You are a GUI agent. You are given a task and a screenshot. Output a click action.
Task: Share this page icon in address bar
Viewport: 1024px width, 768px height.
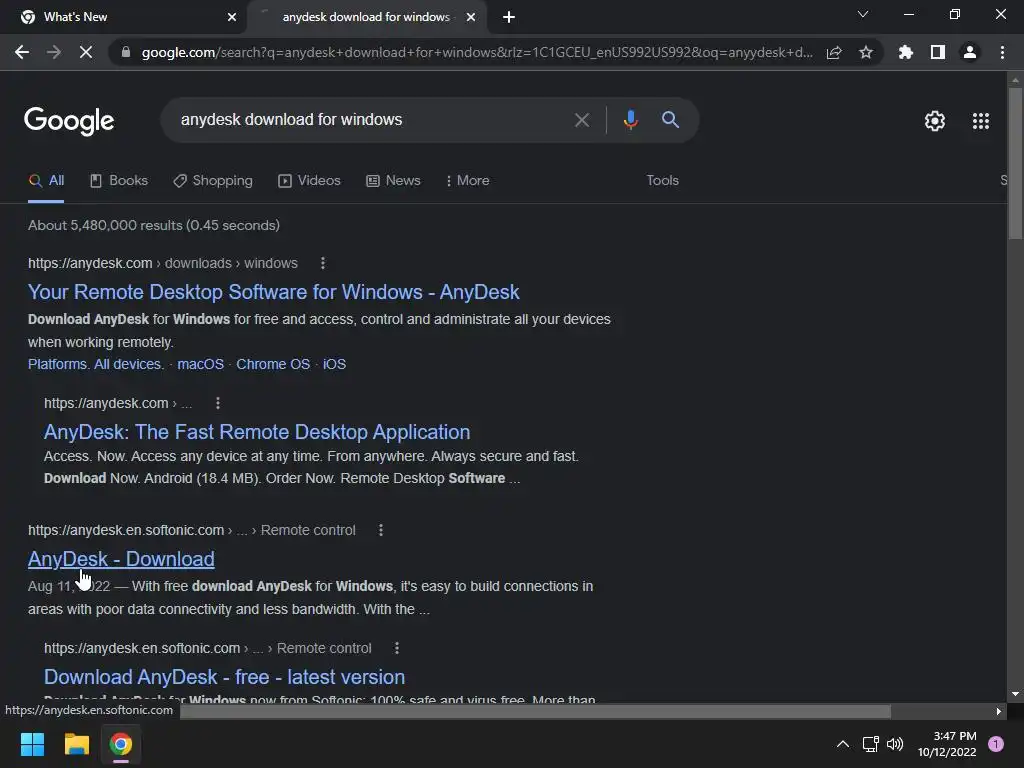click(834, 52)
